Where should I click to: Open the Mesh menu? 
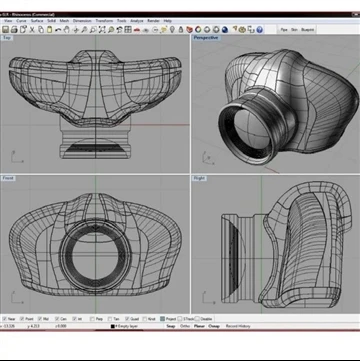tap(64, 21)
